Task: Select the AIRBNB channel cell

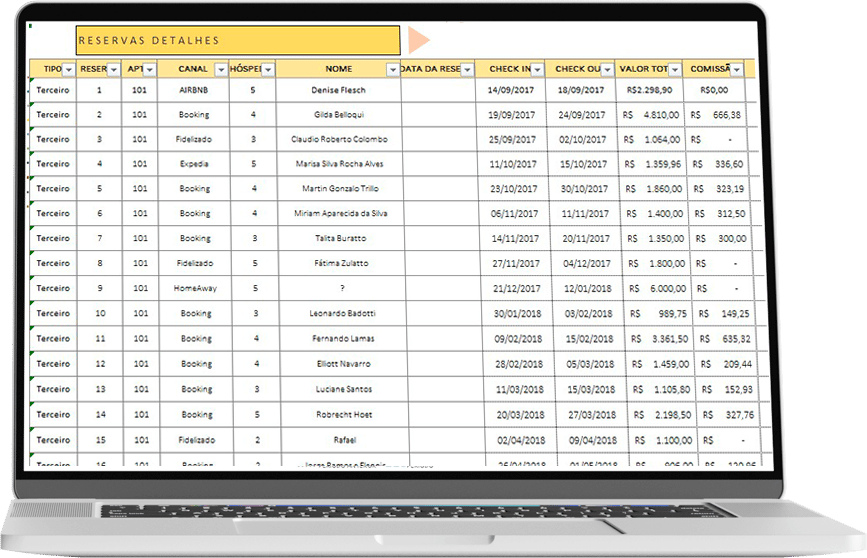Action: tap(194, 90)
